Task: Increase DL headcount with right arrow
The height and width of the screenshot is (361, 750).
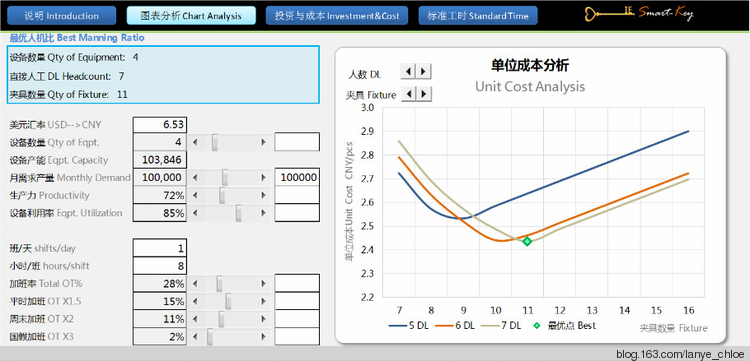Action: pos(423,72)
